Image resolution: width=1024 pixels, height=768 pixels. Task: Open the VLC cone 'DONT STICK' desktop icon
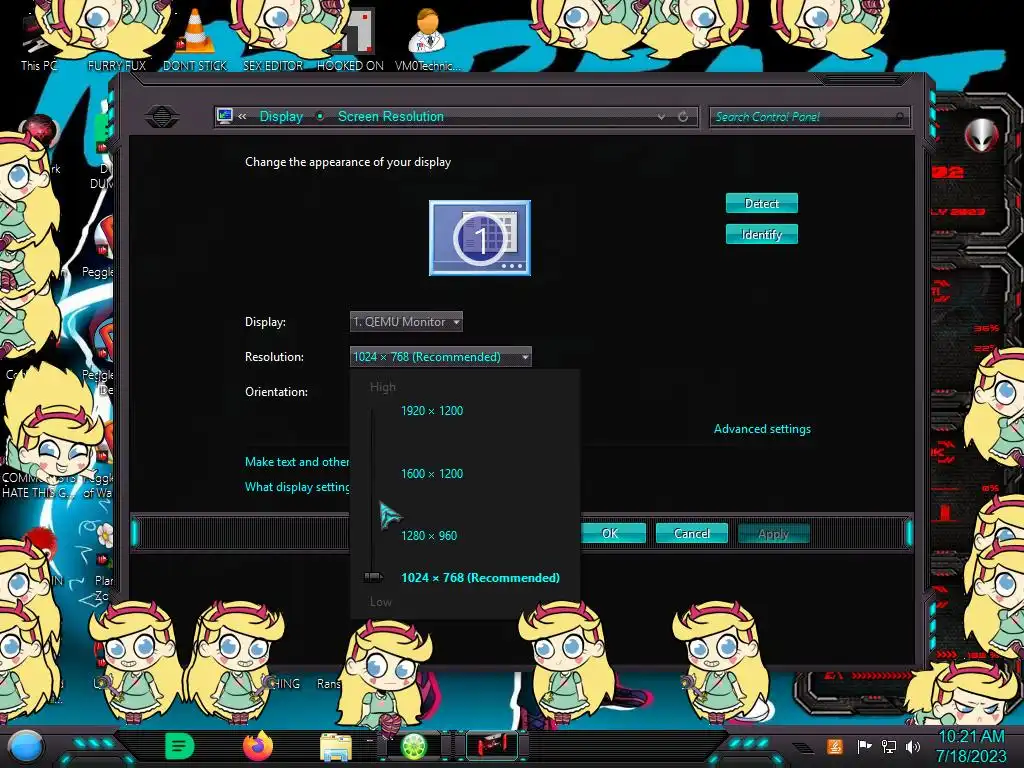coord(195,39)
